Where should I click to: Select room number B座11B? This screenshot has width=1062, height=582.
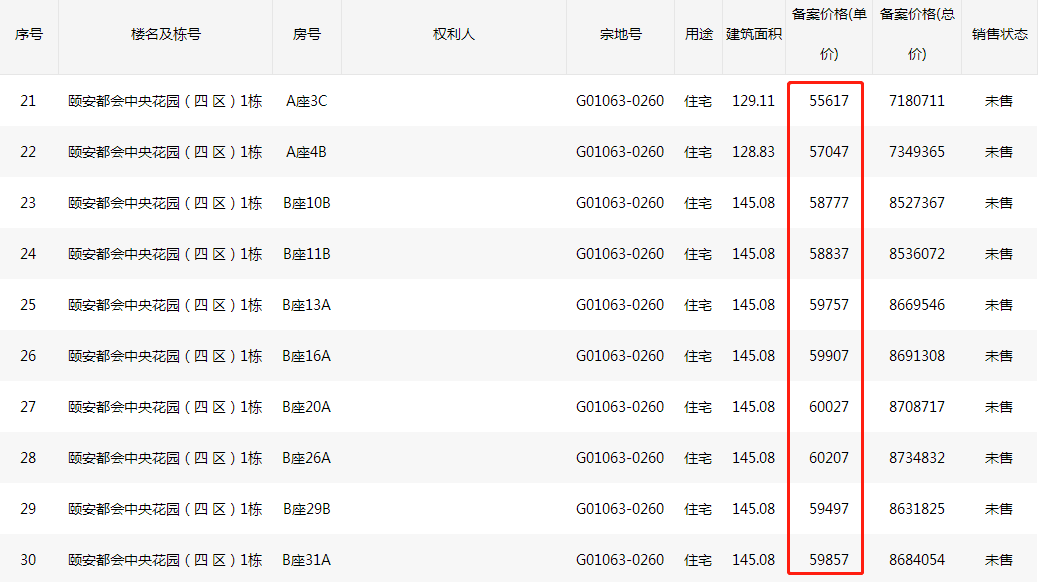pos(307,254)
